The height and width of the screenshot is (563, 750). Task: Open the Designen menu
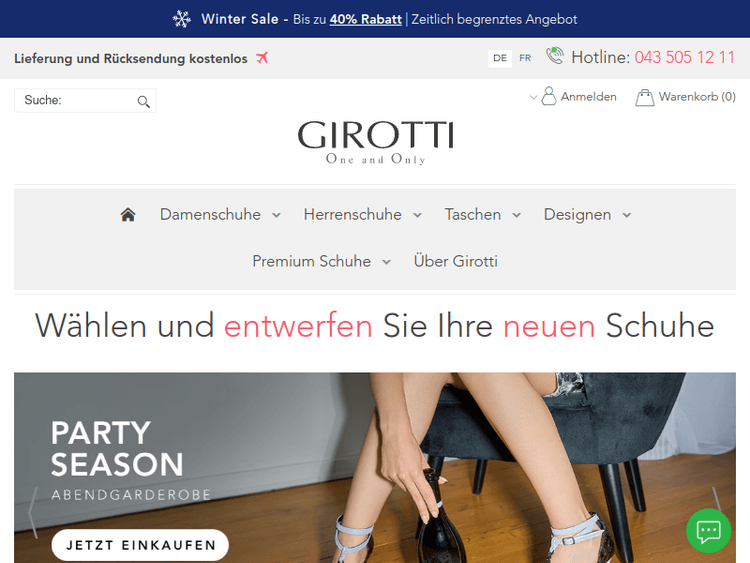tap(577, 215)
